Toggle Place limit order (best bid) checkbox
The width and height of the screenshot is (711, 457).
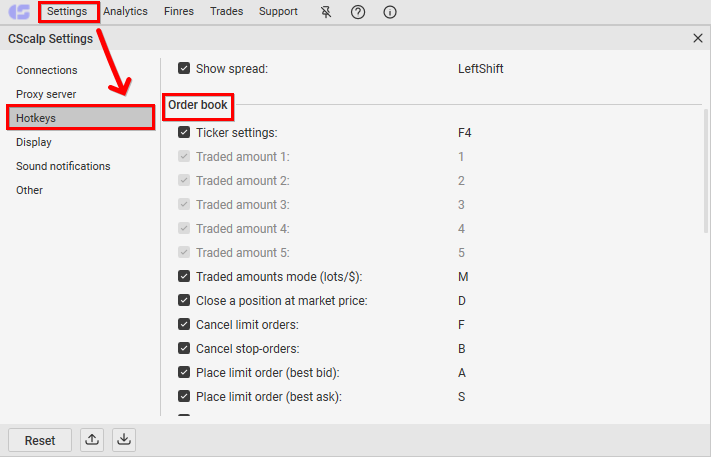point(184,372)
